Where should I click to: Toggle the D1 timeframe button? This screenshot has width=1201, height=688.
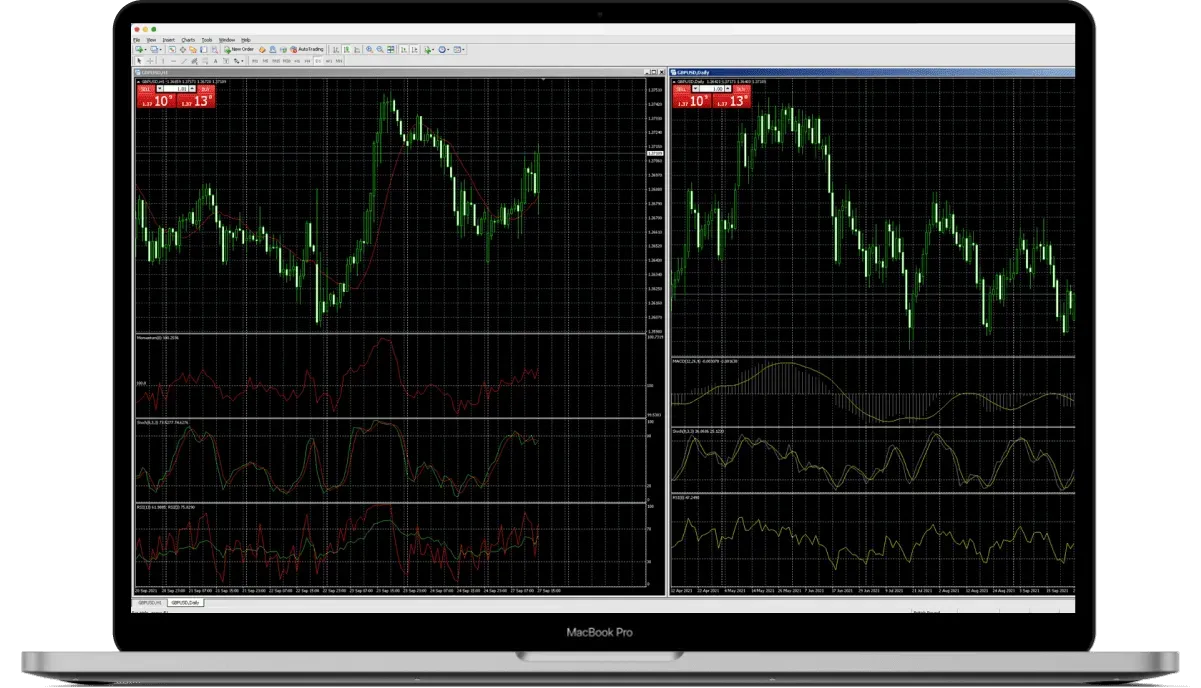[318, 61]
